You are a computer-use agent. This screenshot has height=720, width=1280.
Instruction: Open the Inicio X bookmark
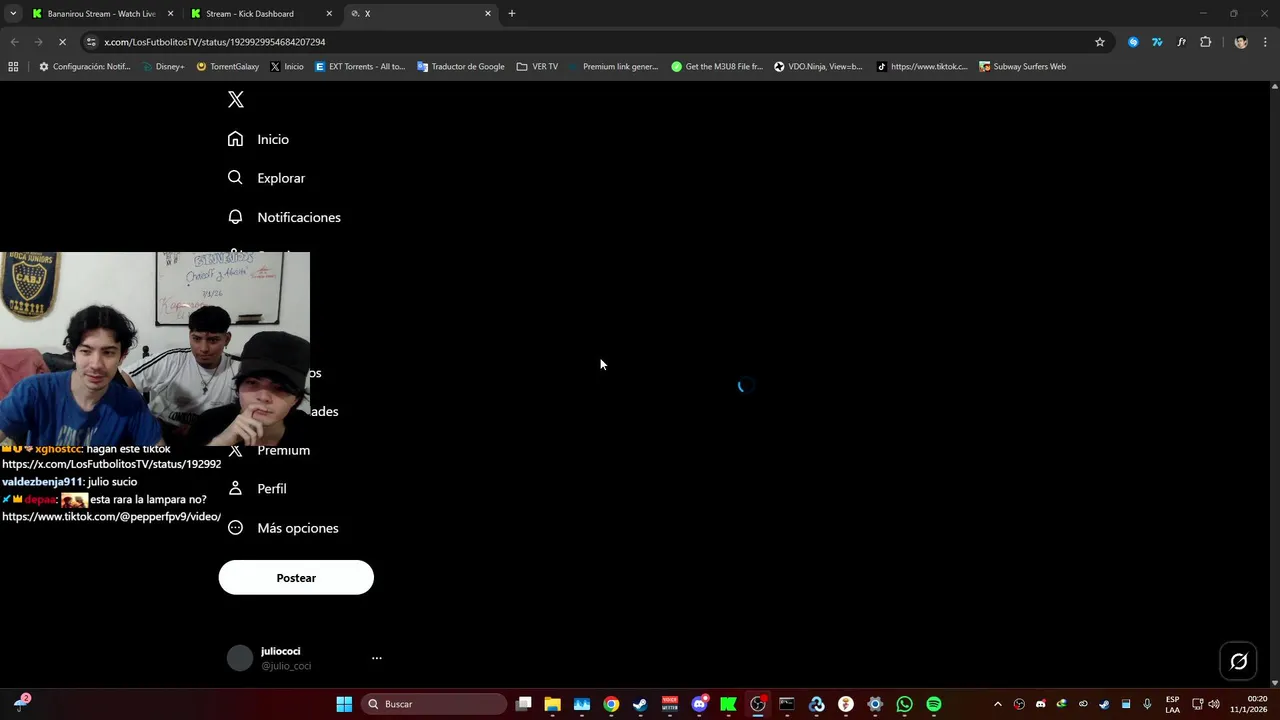coord(287,66)
